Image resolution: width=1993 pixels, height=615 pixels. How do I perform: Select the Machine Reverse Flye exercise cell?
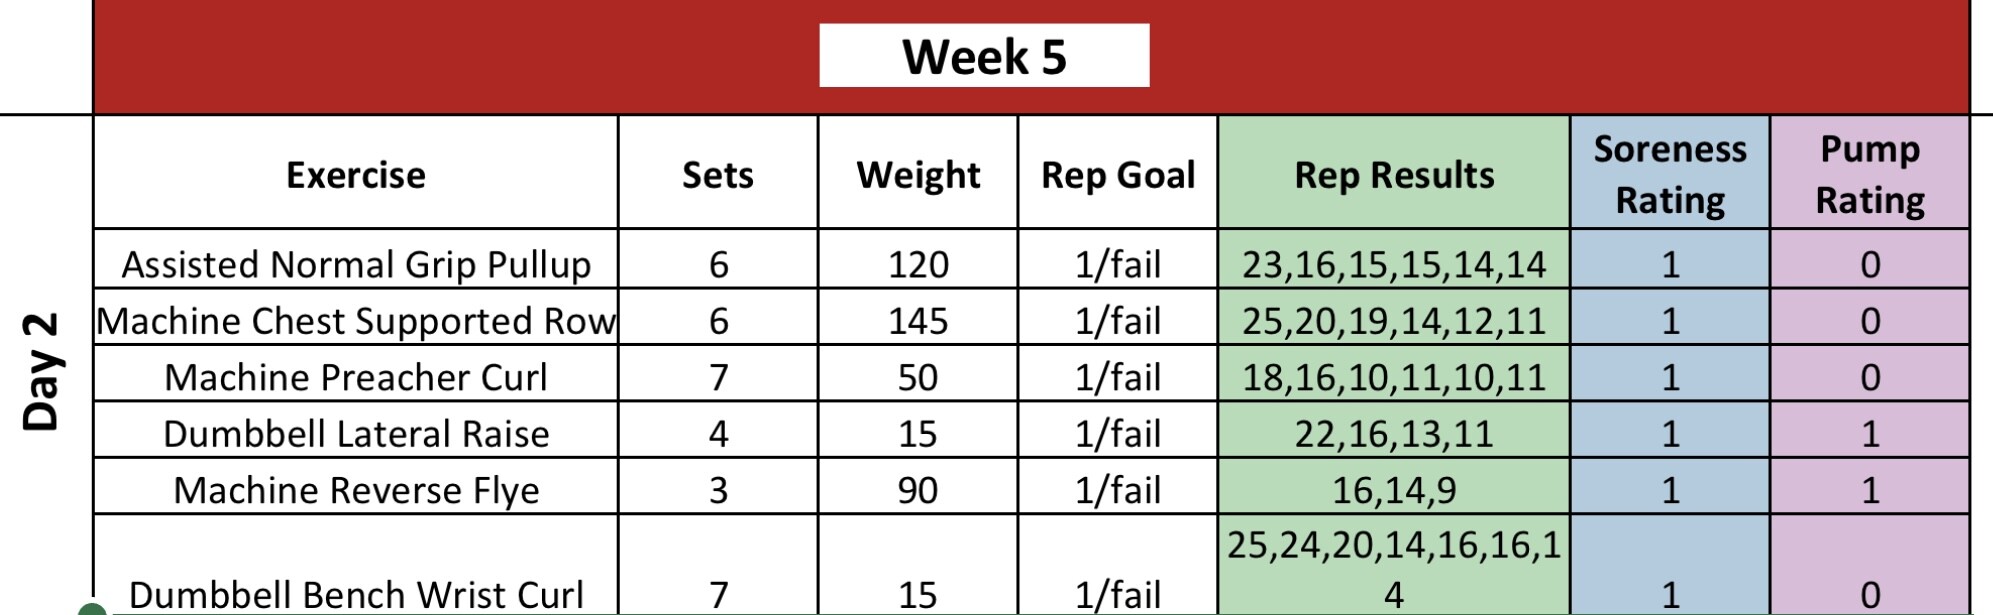[356, 490]
